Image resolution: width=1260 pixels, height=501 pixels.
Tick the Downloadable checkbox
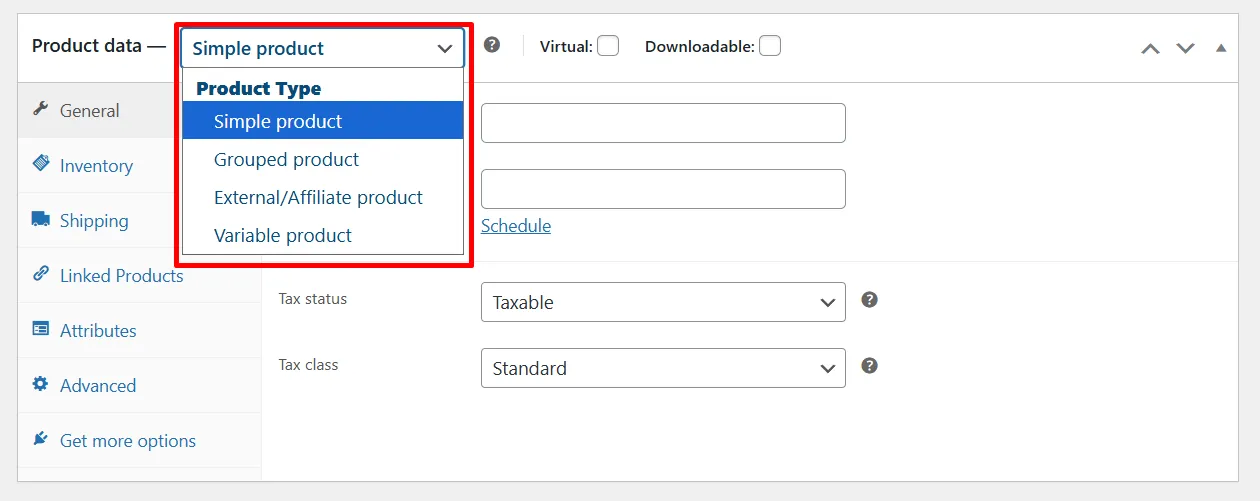point(770,46)
